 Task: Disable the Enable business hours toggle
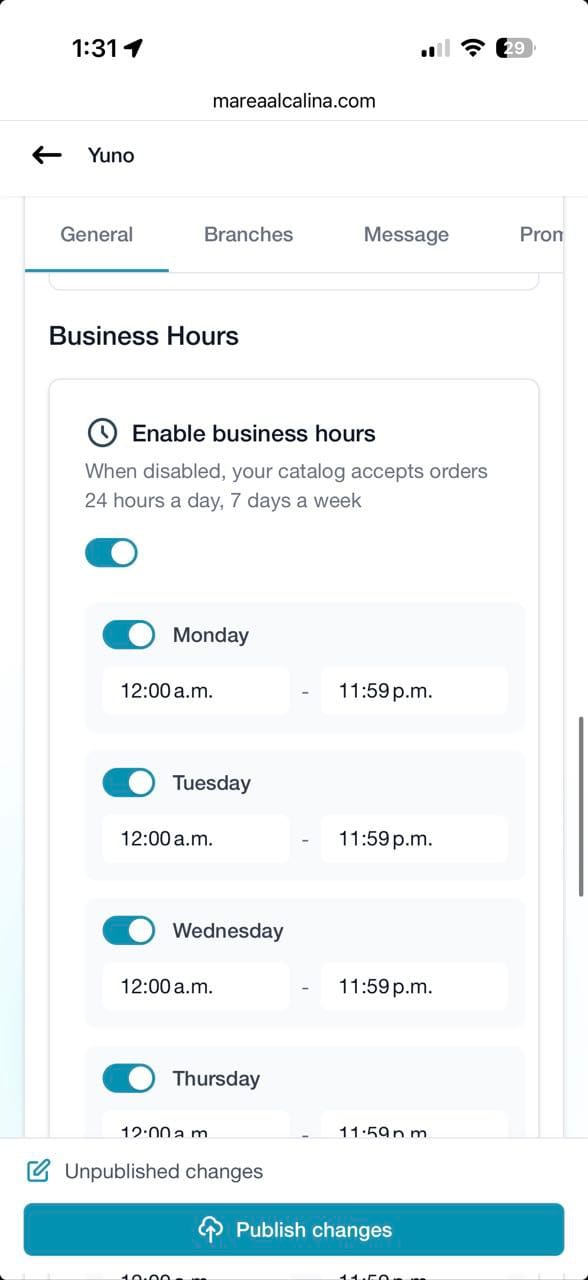coord(111,552)
